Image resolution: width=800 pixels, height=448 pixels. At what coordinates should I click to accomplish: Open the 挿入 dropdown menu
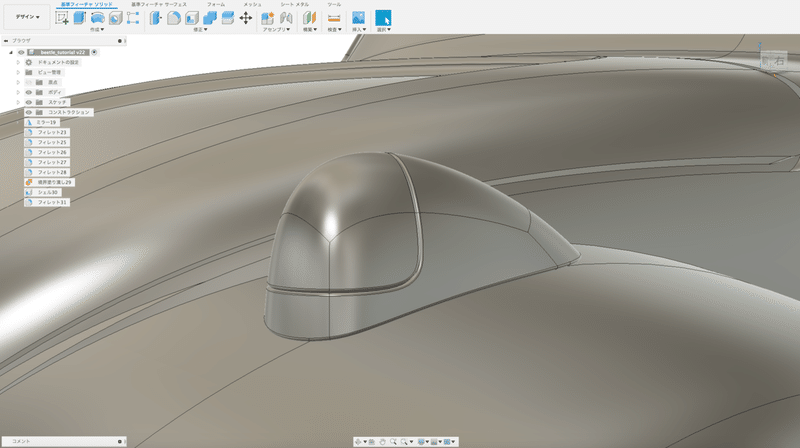359,30
